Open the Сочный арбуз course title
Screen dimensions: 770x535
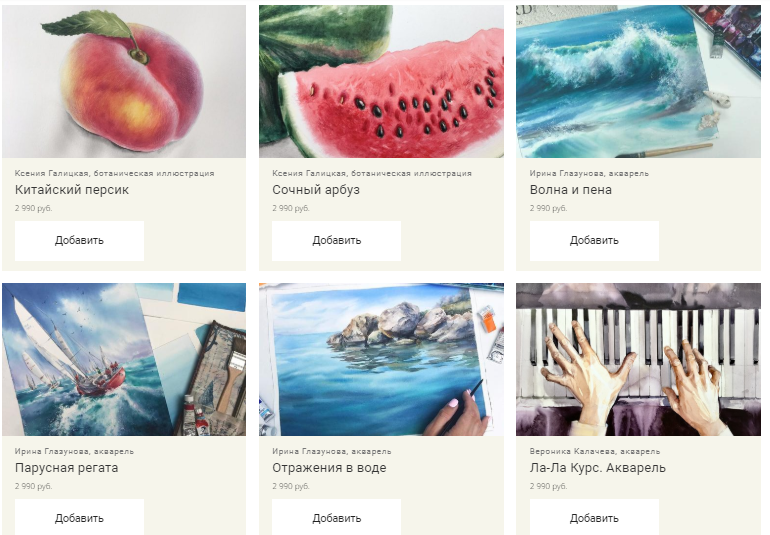coord(316,190)
